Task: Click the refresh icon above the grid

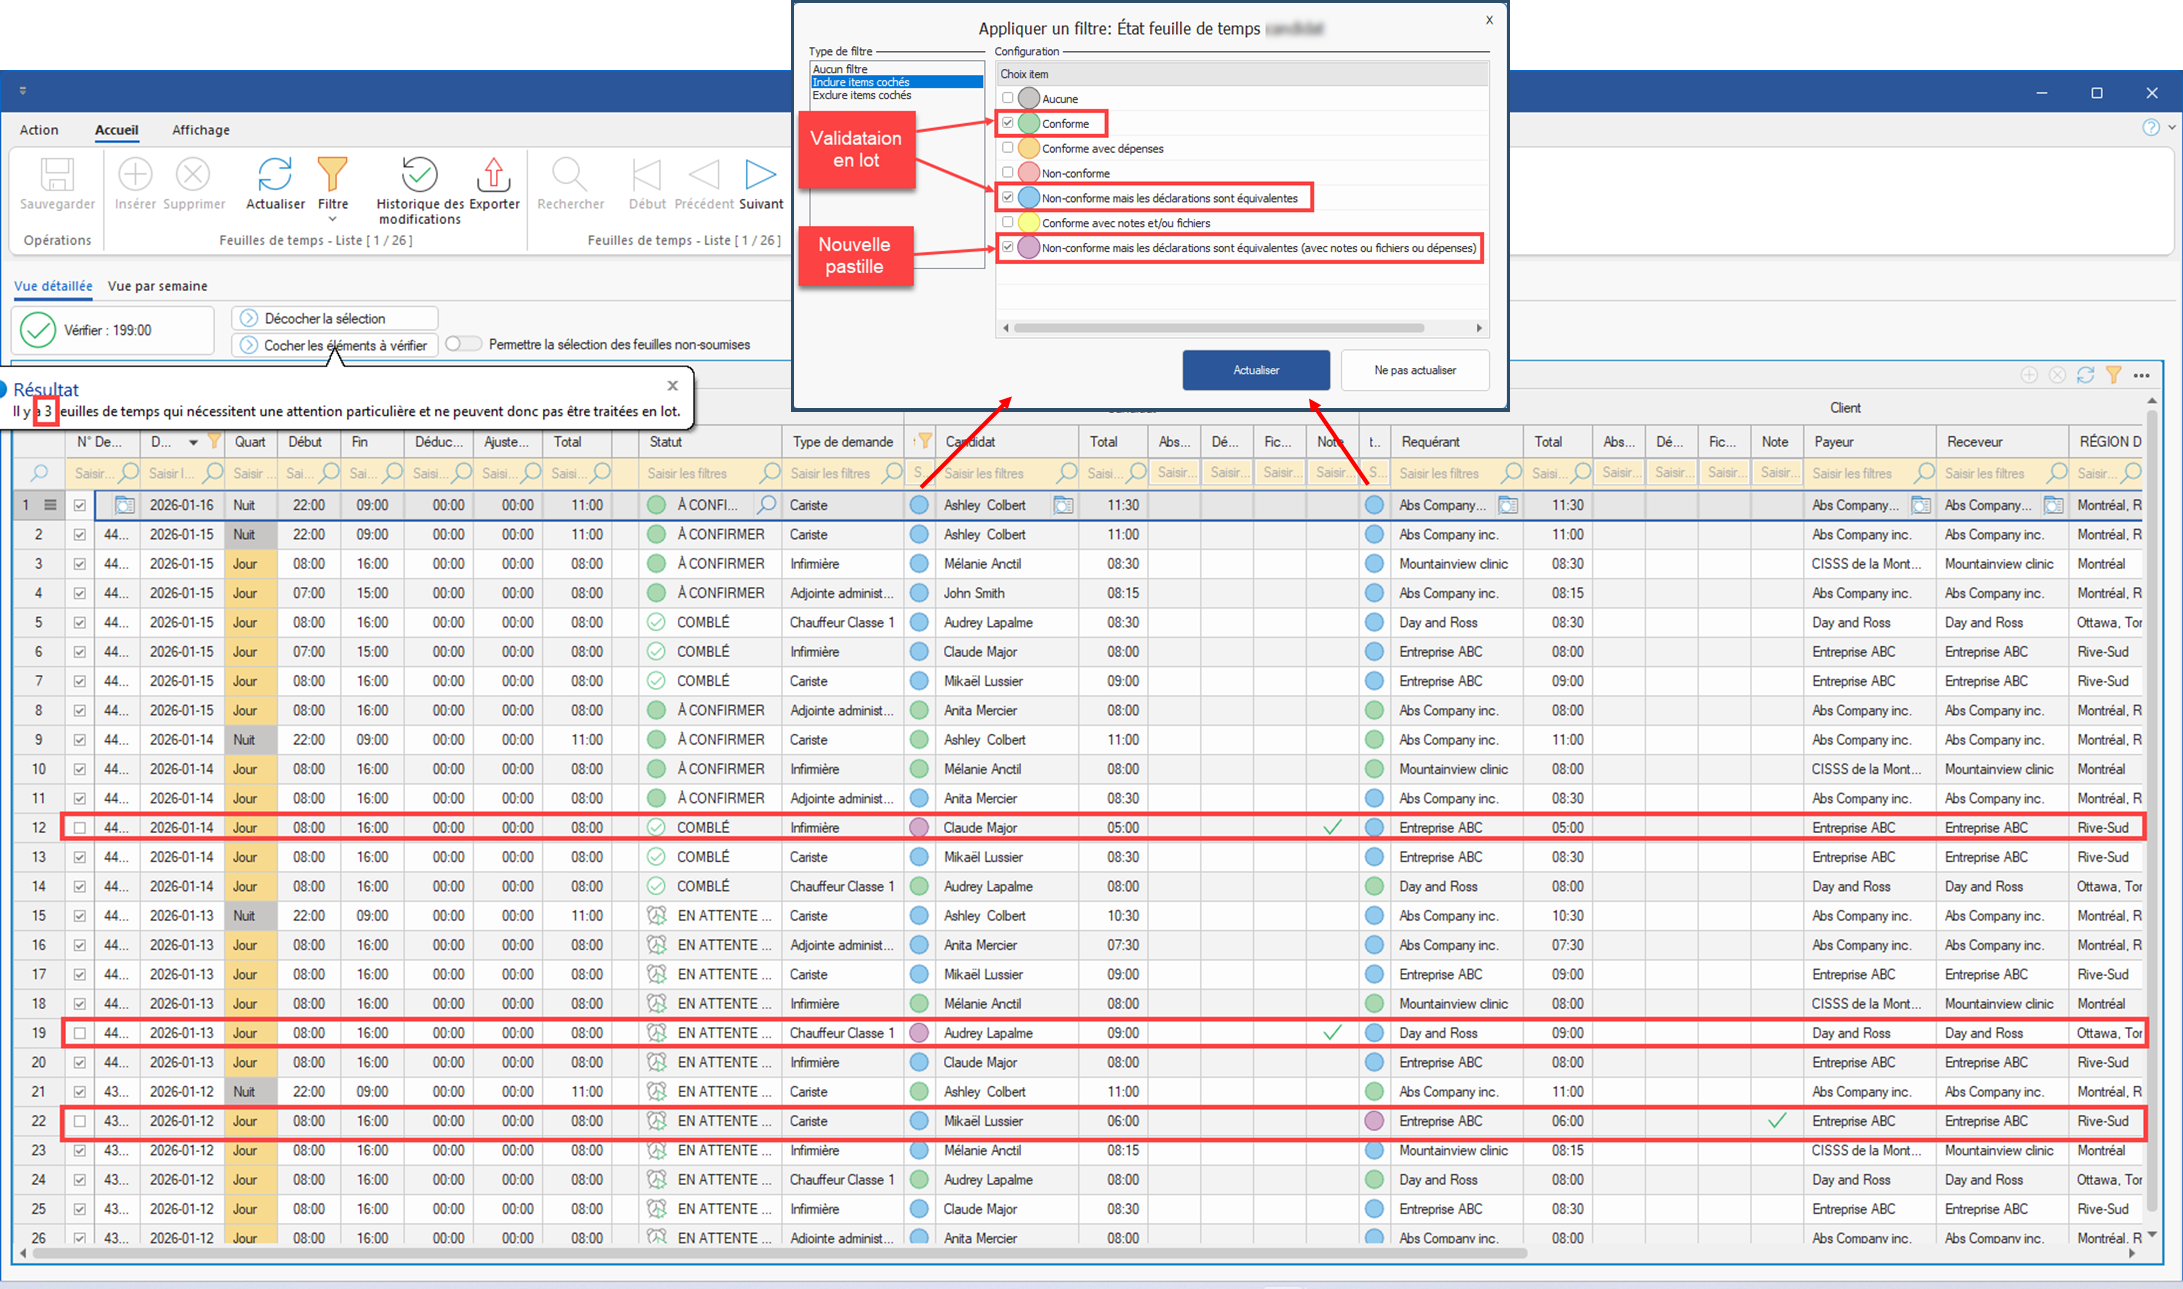Action: pyautogui.click(x=2085, y=375)
